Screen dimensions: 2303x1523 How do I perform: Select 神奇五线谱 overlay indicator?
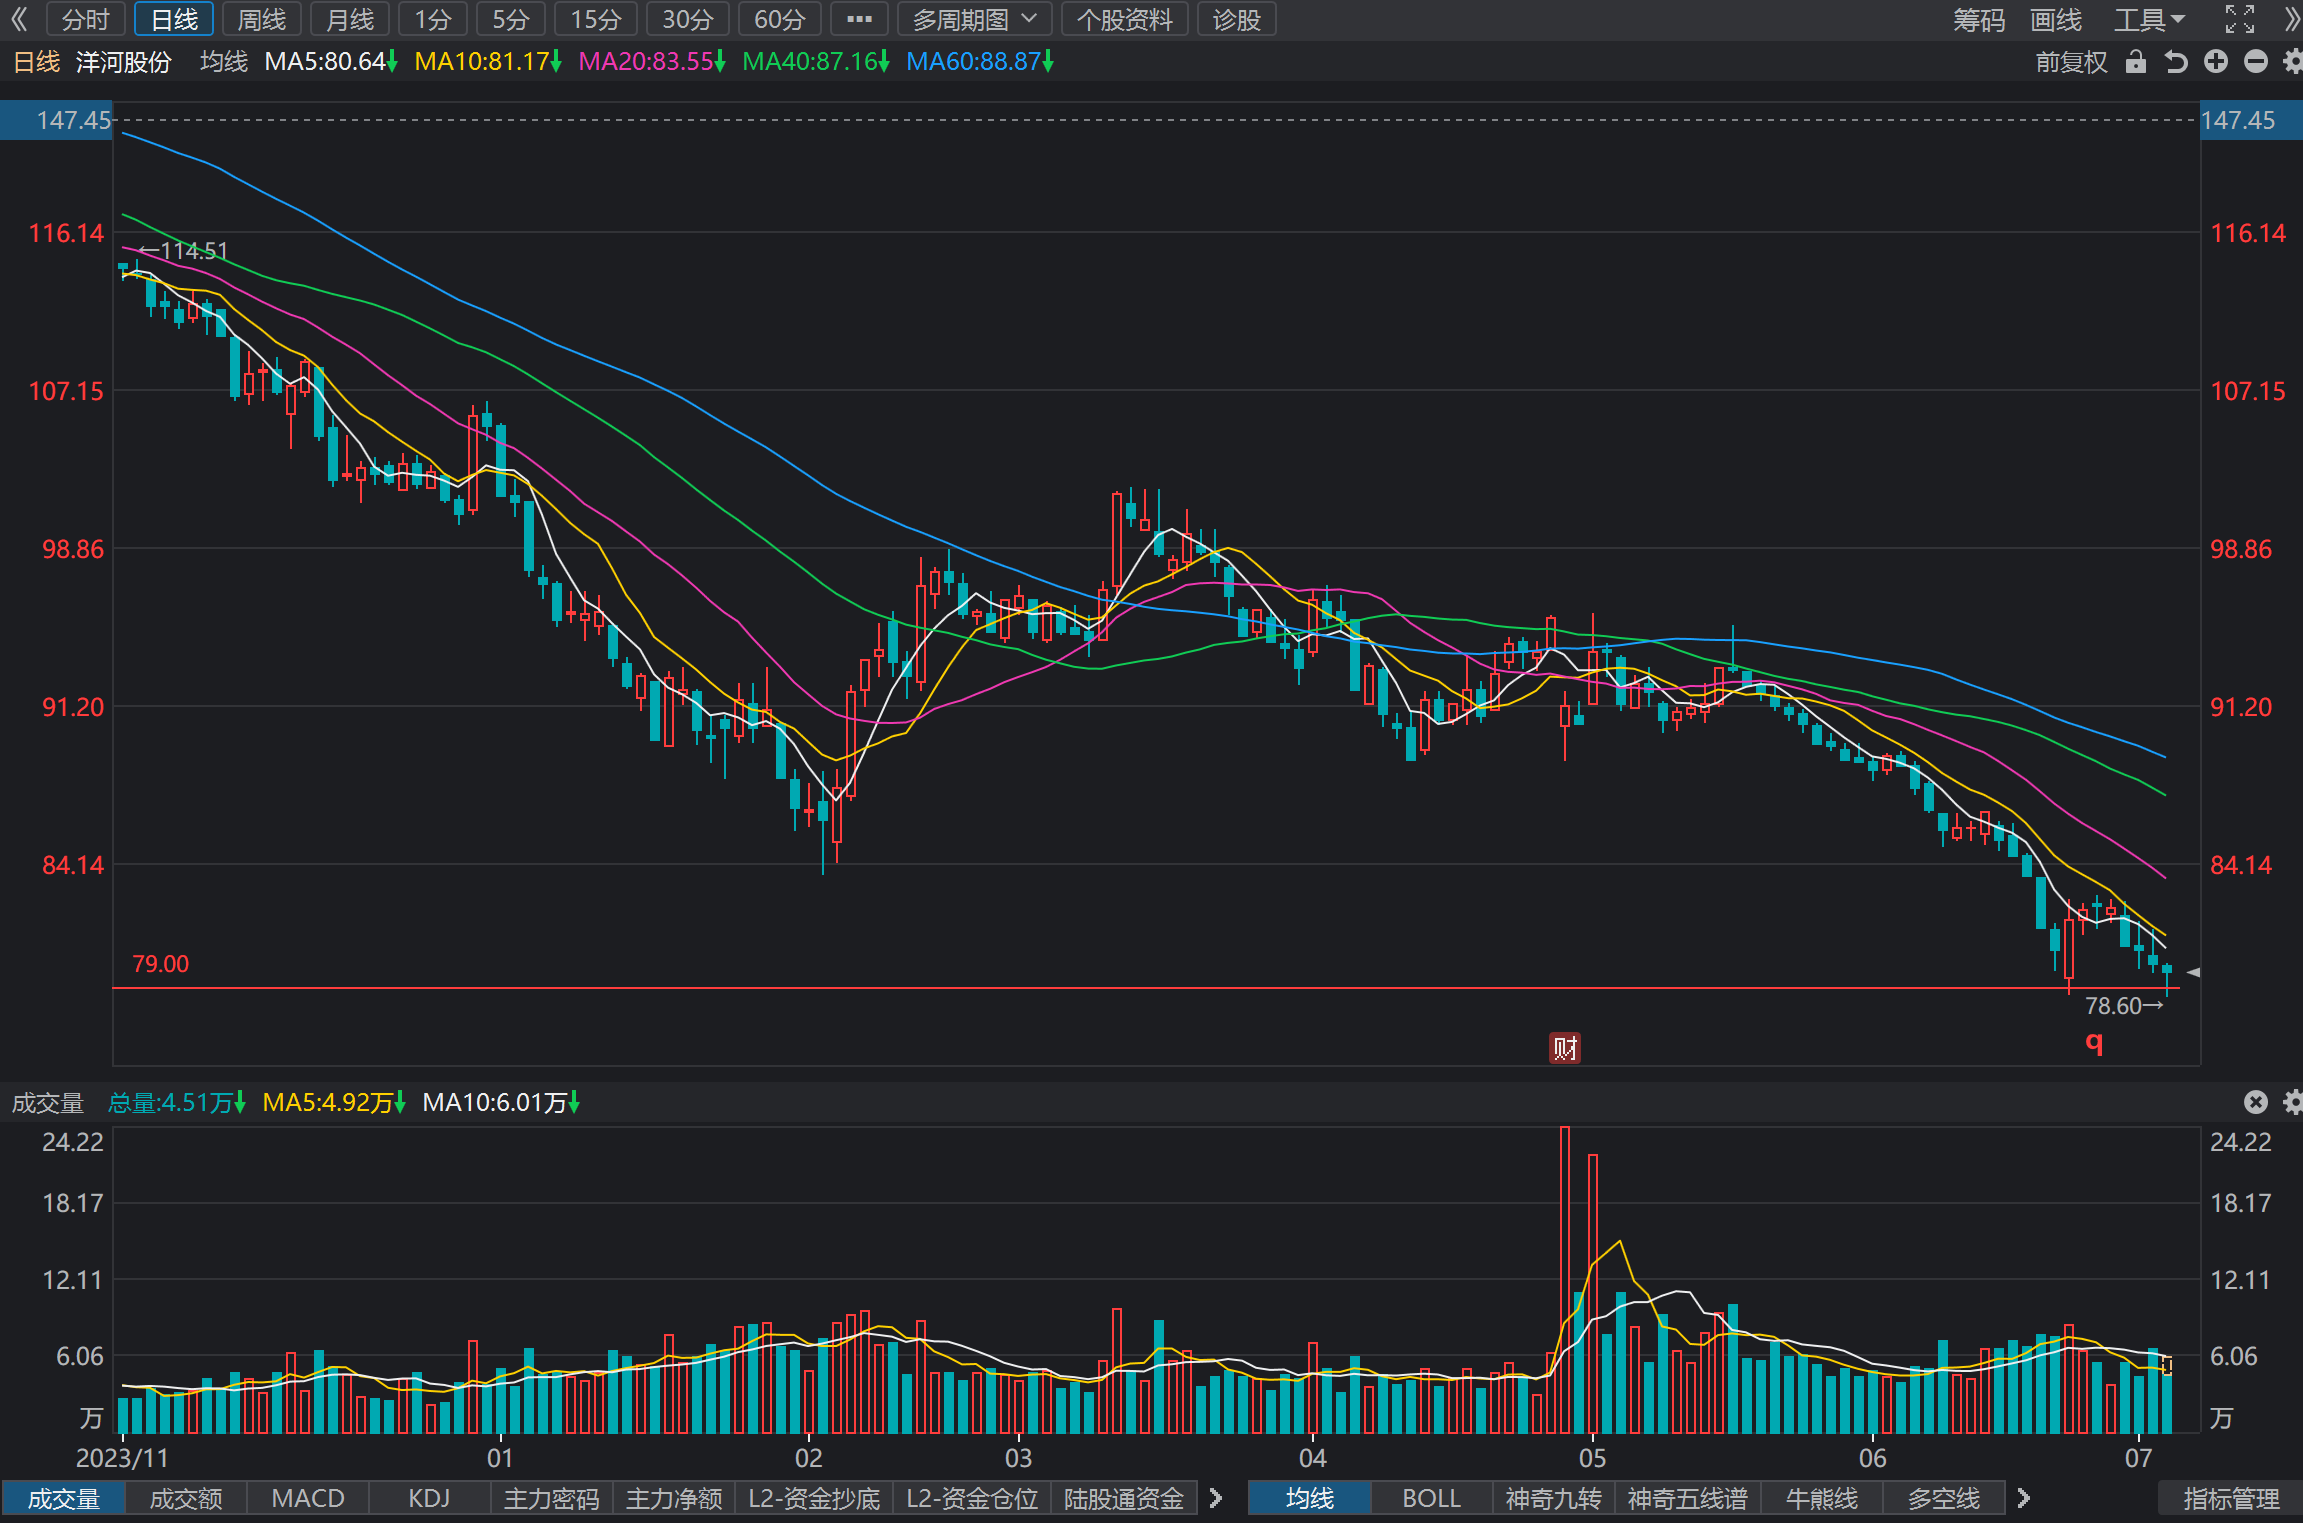1688,1498
